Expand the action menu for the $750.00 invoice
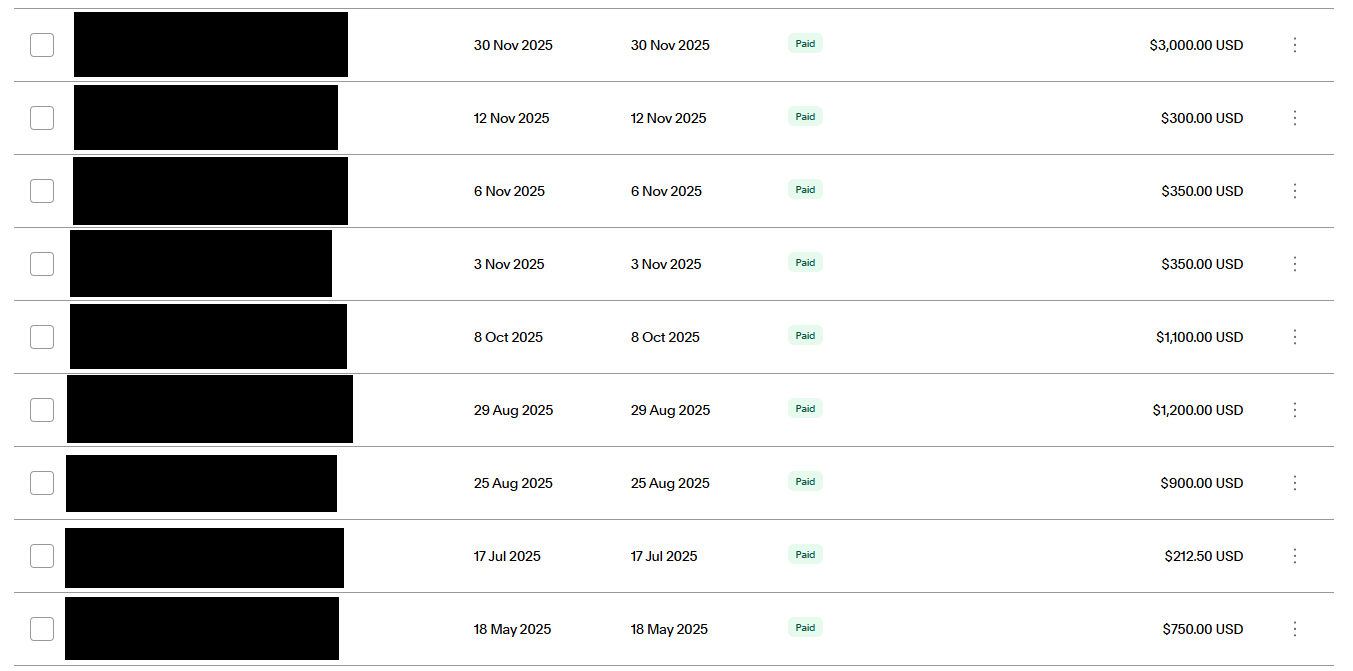This screenshot has width=1353, height=671. tap(1294, 629)
